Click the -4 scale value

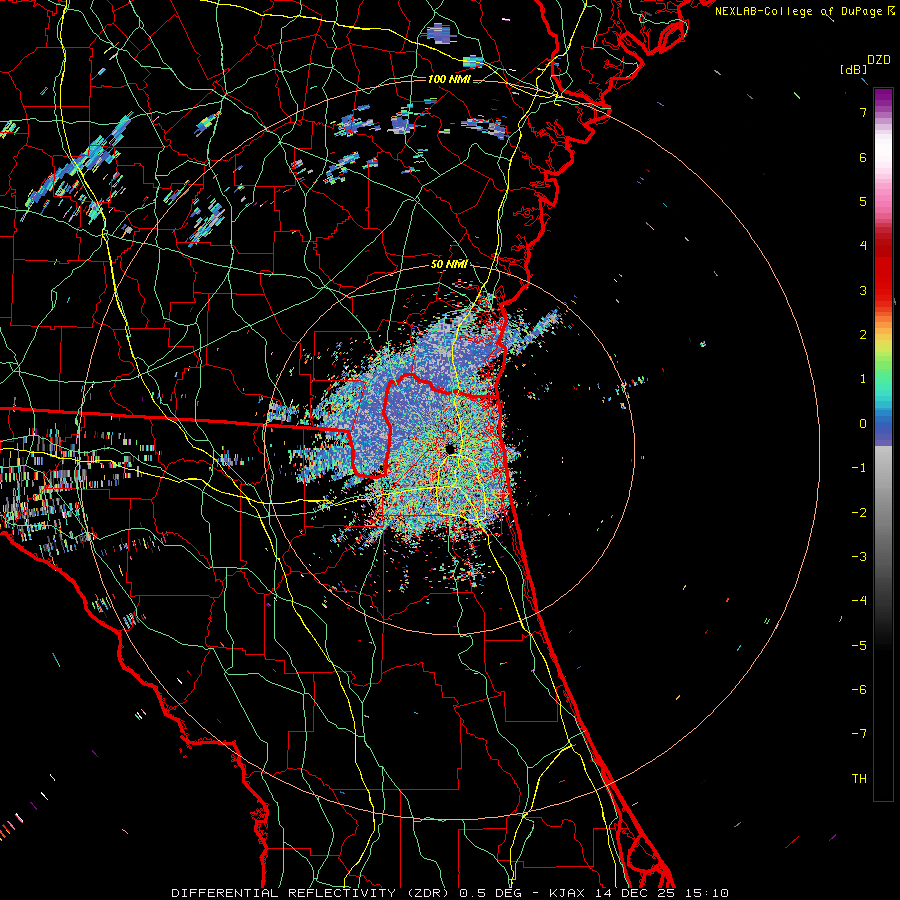click(x=859, y=601)
